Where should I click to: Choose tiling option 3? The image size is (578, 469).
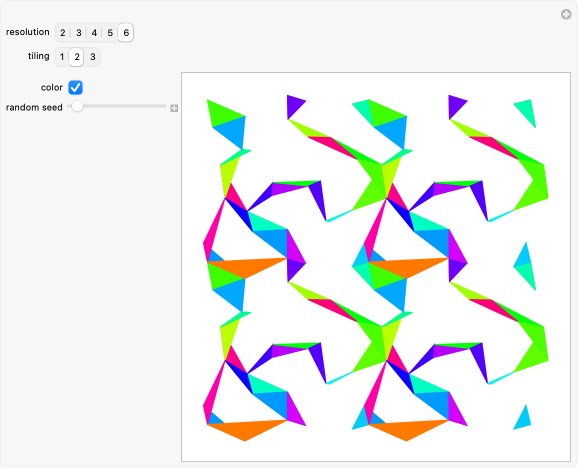[93, 57]
